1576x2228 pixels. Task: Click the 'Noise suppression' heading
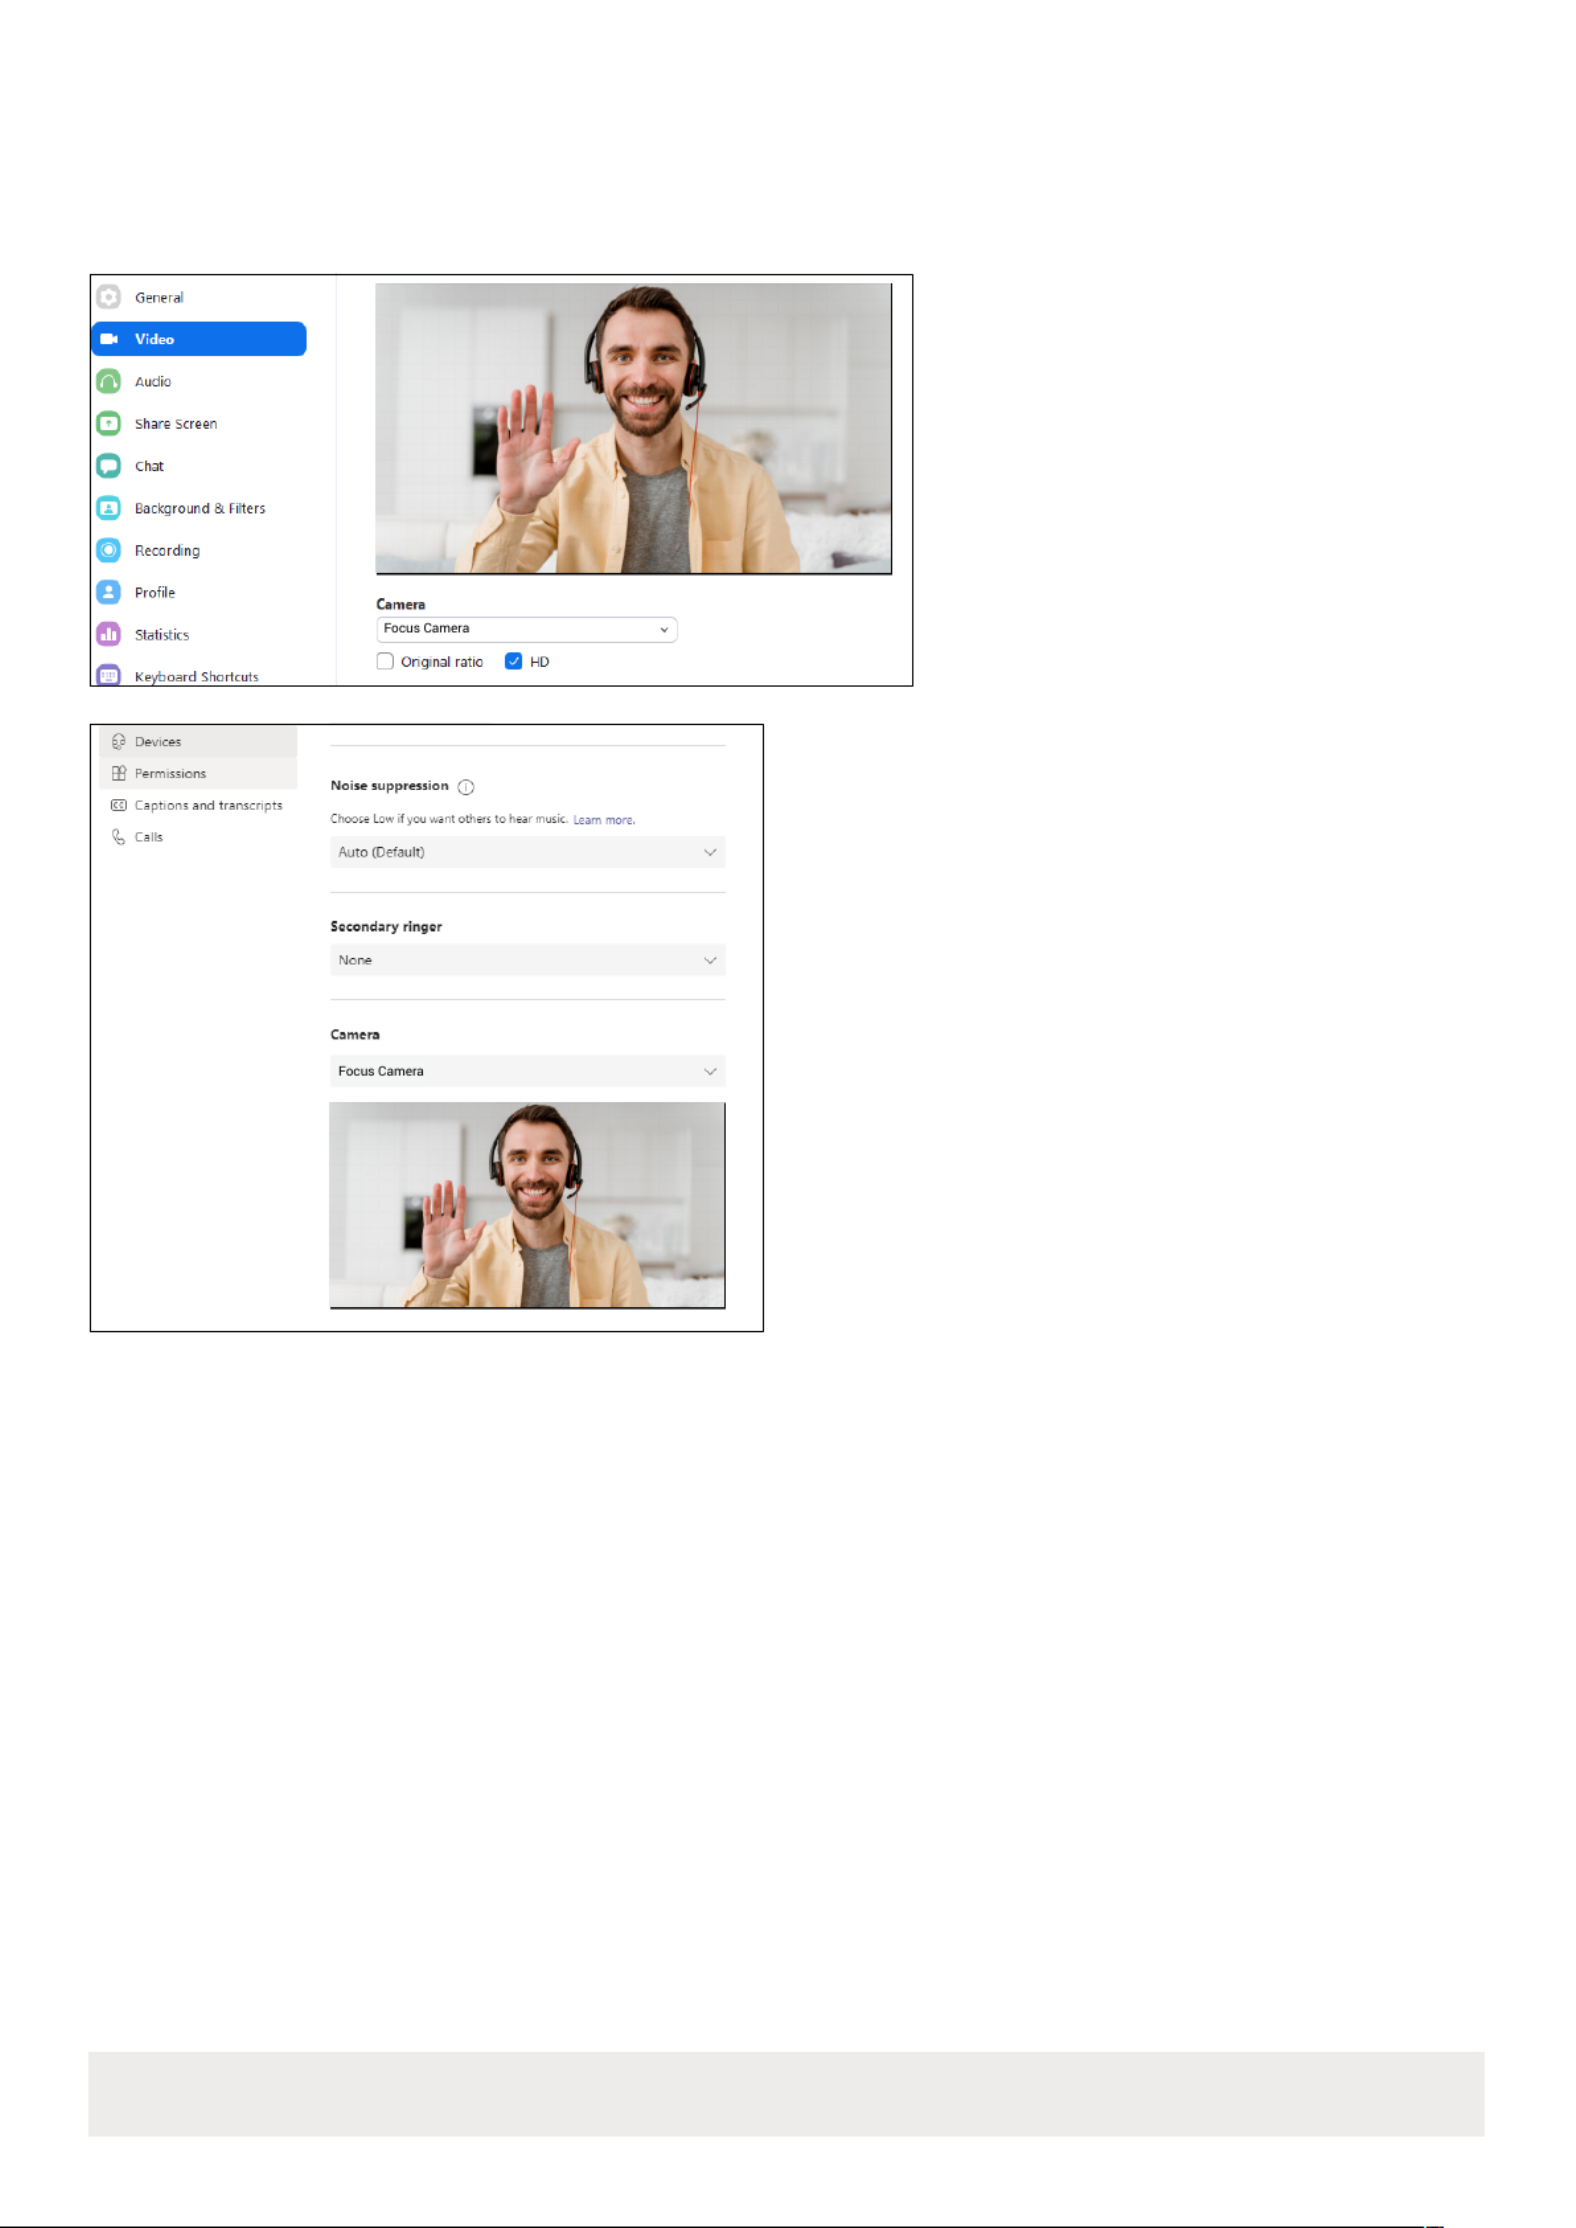[x=390, y=786]
